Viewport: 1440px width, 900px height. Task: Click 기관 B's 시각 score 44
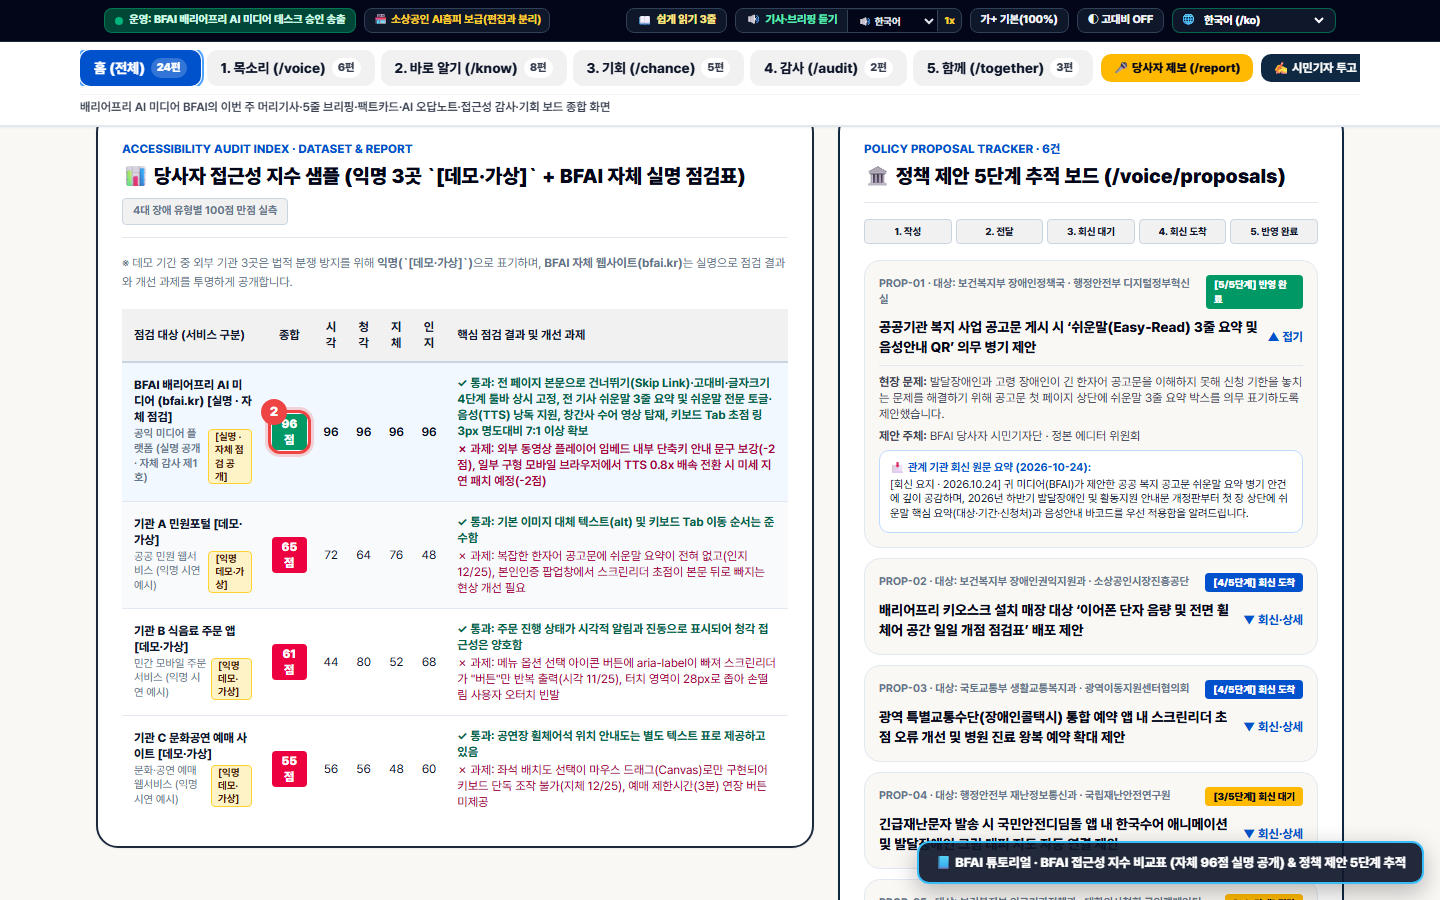click(x=331, y=662)
